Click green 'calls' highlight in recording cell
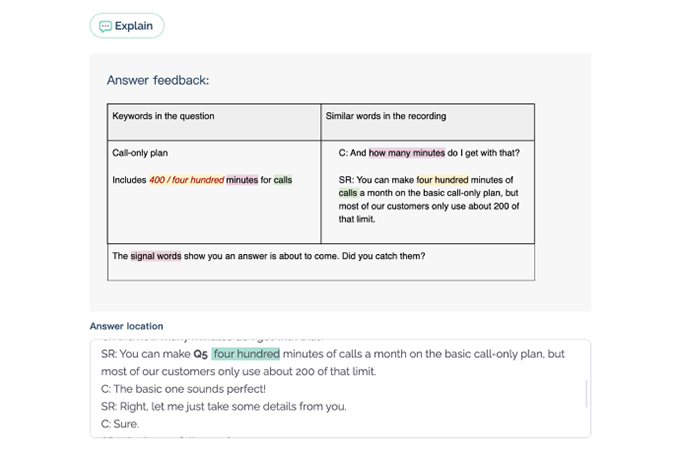Viewport: 678px width, 455px height. point(348,193)
